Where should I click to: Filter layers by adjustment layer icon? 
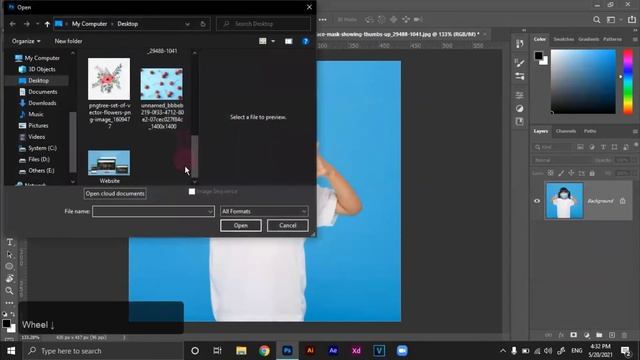(x=592, y=147)
